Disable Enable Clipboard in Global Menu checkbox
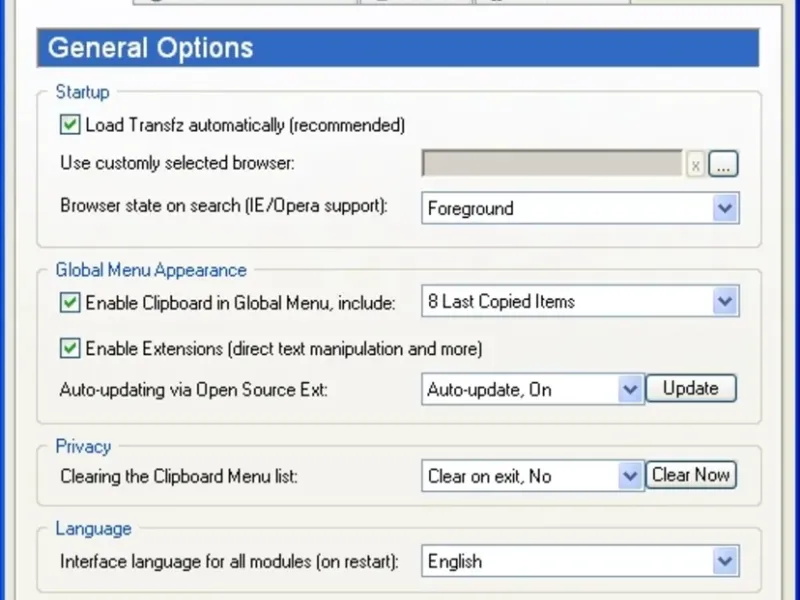The height and width of the screenshot is (600, 800). pos(70,302)
